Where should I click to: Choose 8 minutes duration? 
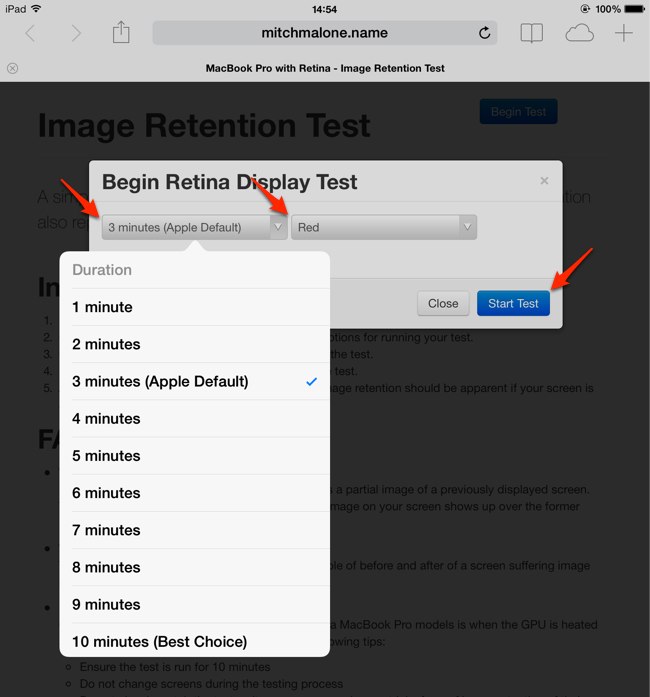(x=195, y=568)
